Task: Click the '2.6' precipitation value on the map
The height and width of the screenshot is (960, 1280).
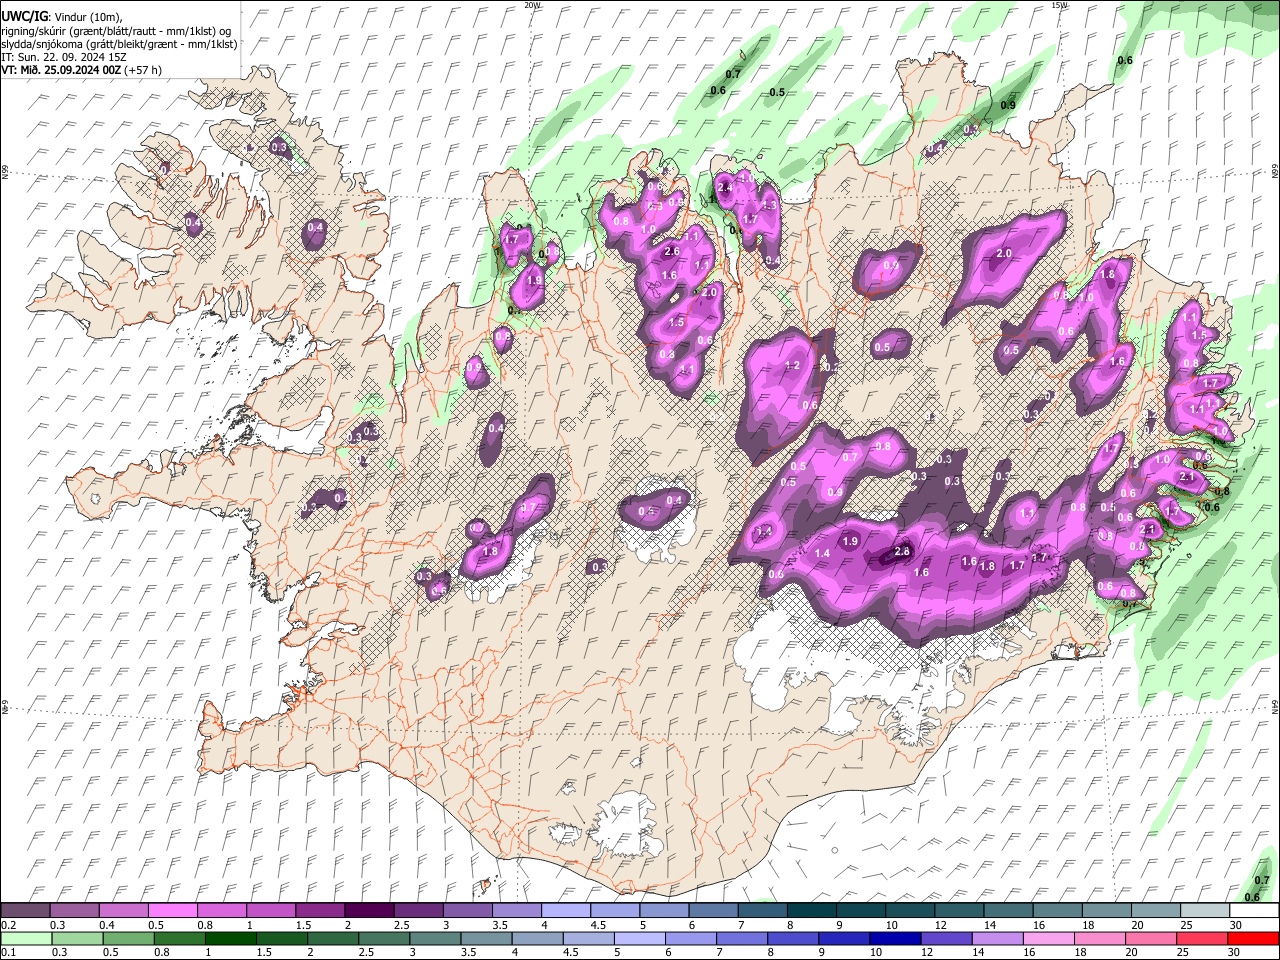Action: click(671, 252)
